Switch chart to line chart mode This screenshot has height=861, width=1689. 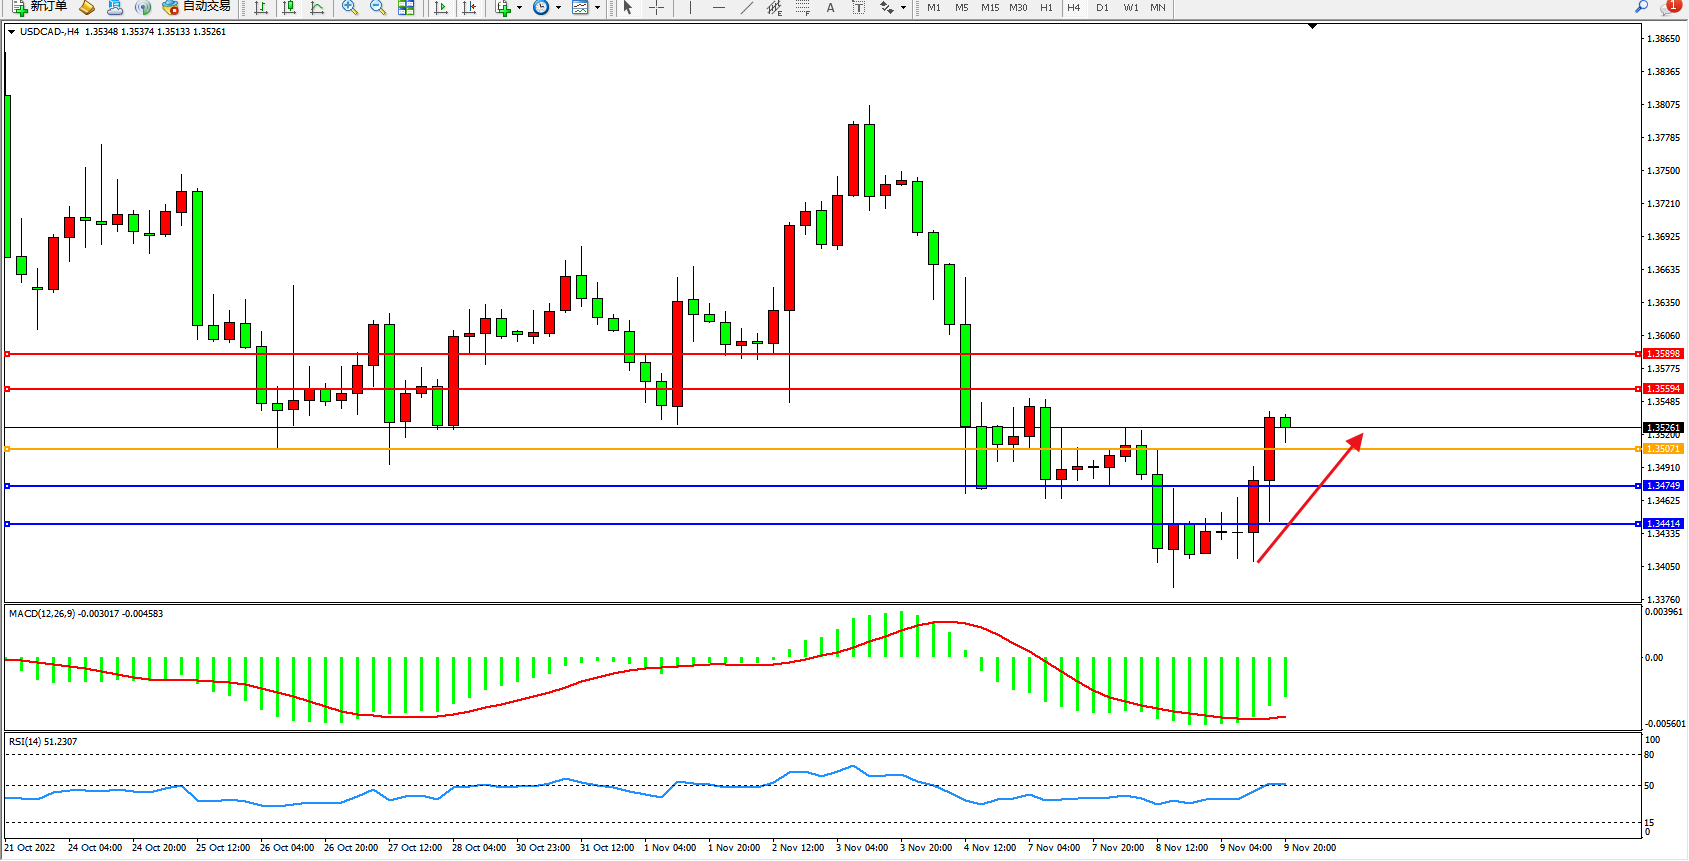tap(317, 8)
